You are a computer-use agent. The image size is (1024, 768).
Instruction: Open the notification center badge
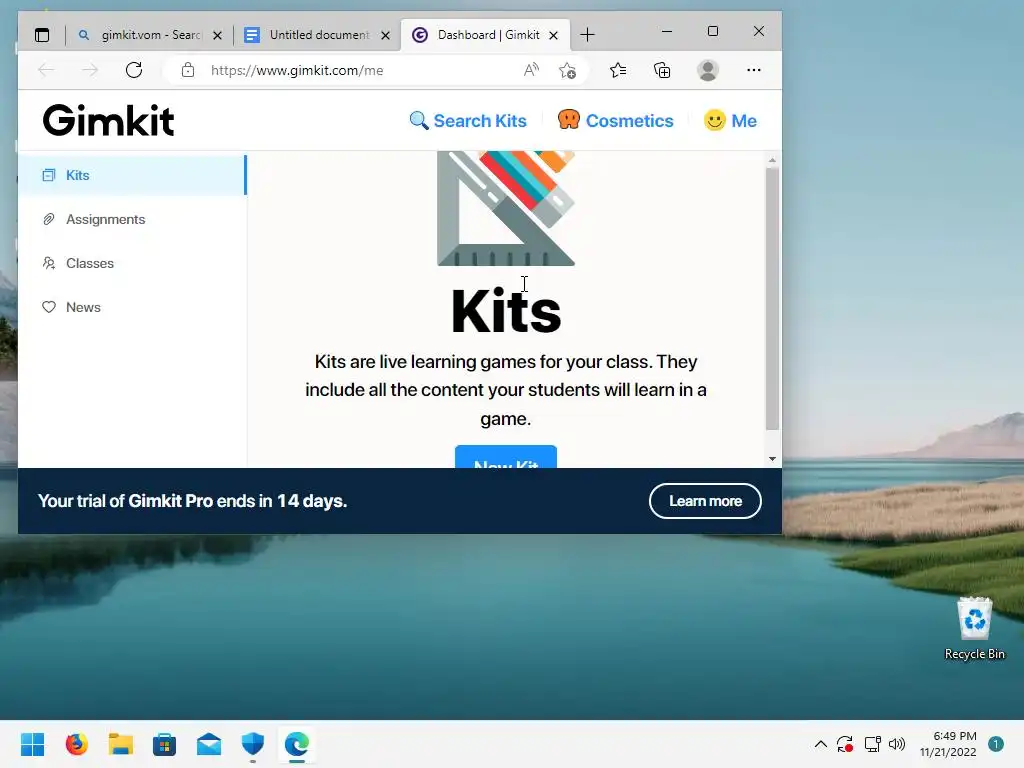[996, 744]
